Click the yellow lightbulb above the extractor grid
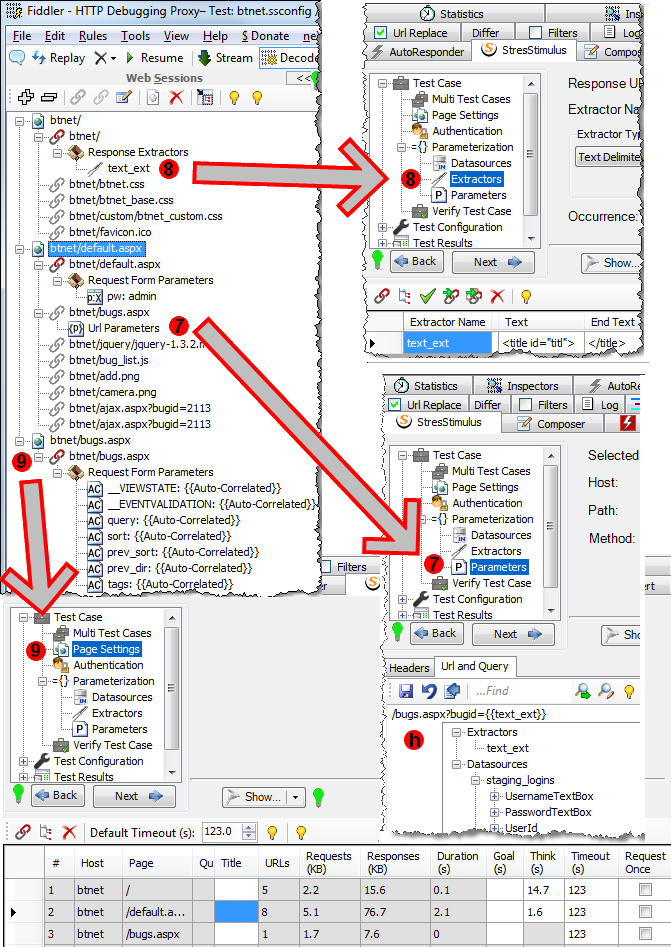The width and height of the screenshot is (671, 947). tap(526, 296)
